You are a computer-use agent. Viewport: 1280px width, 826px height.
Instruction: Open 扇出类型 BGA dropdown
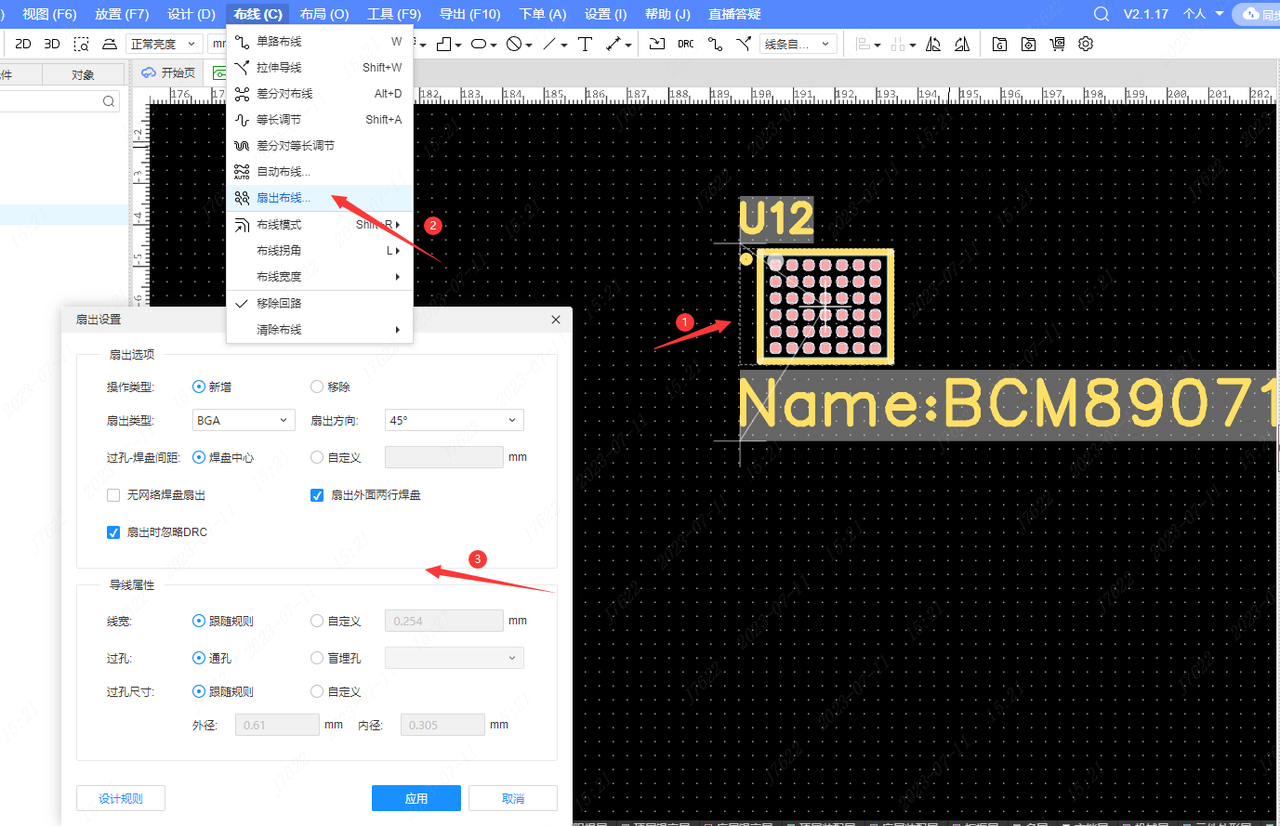[x=243, y=420]
